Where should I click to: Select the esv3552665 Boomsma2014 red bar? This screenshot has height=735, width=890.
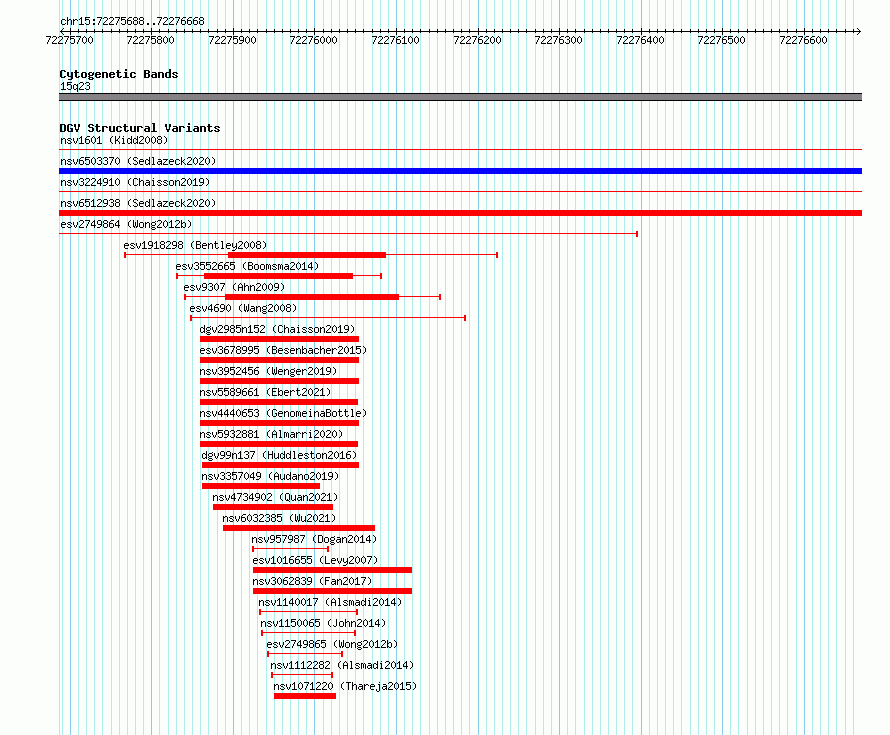279,276
